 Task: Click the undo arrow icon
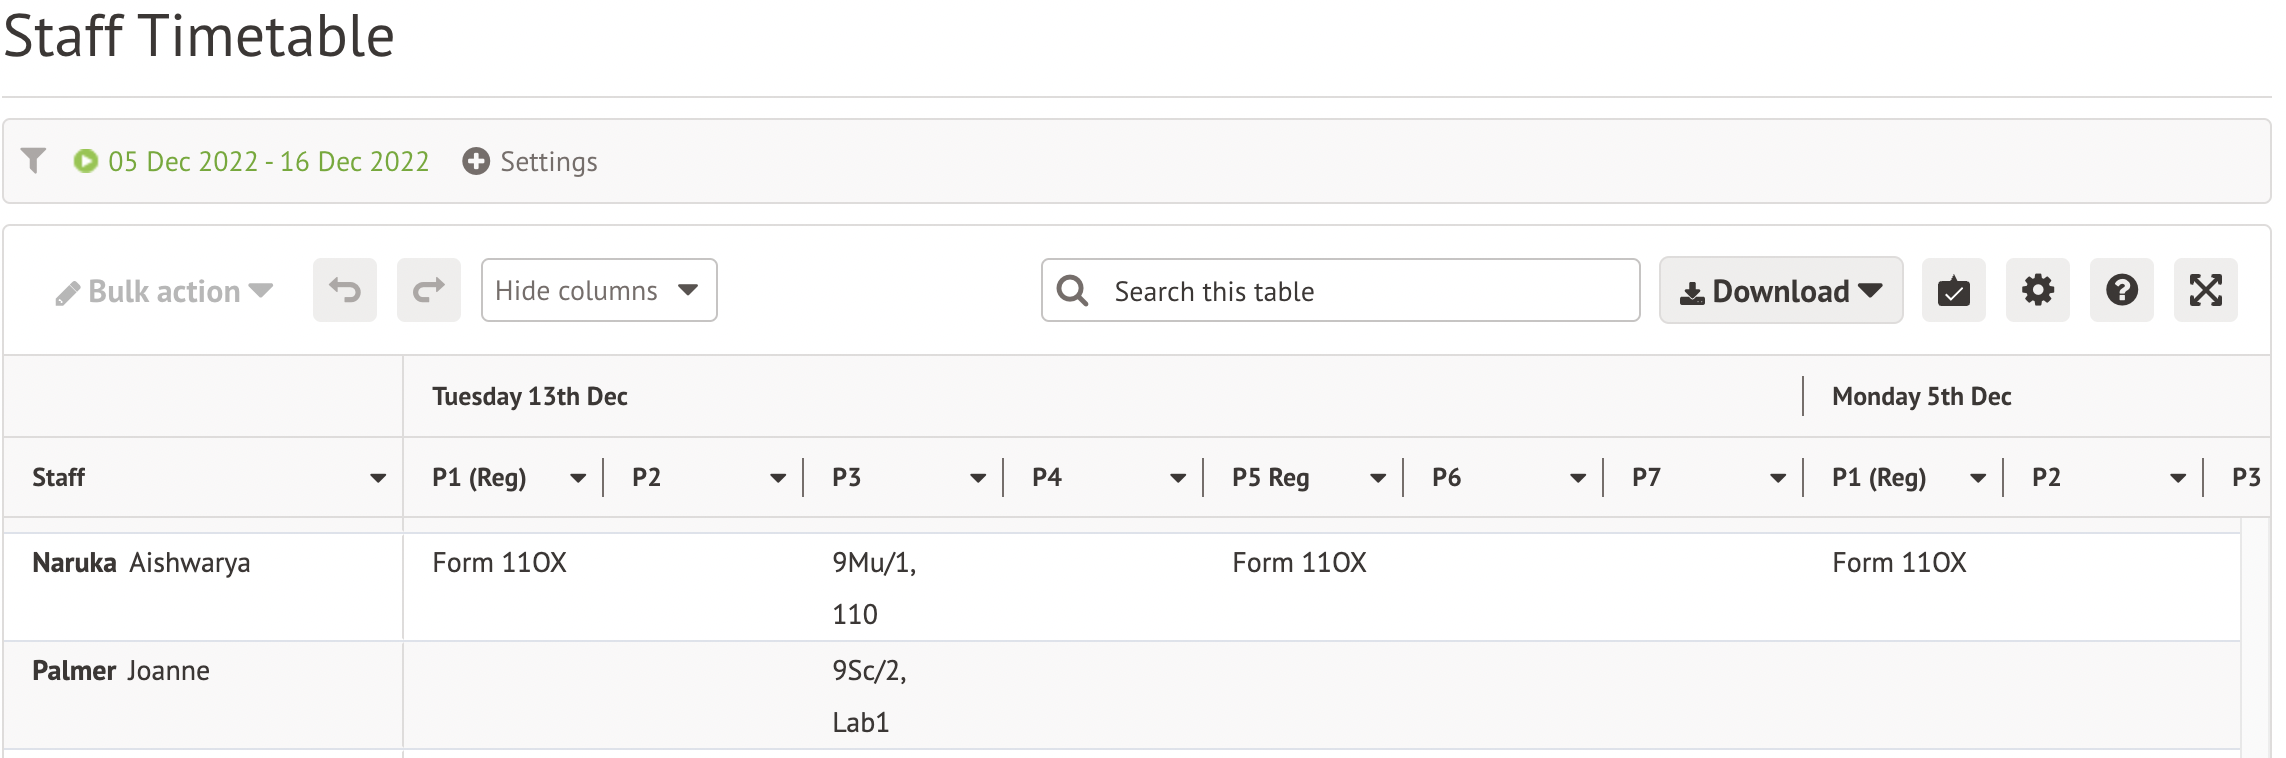(x=345, y=291)
